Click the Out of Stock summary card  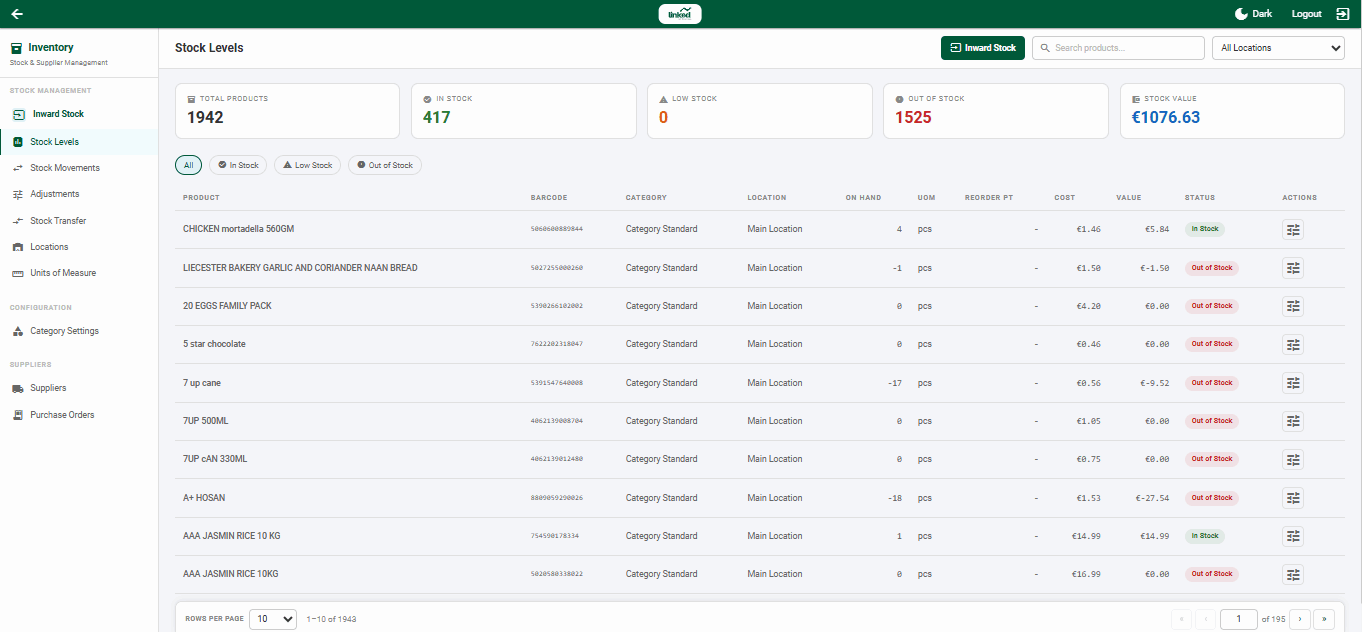click(995, 111)
